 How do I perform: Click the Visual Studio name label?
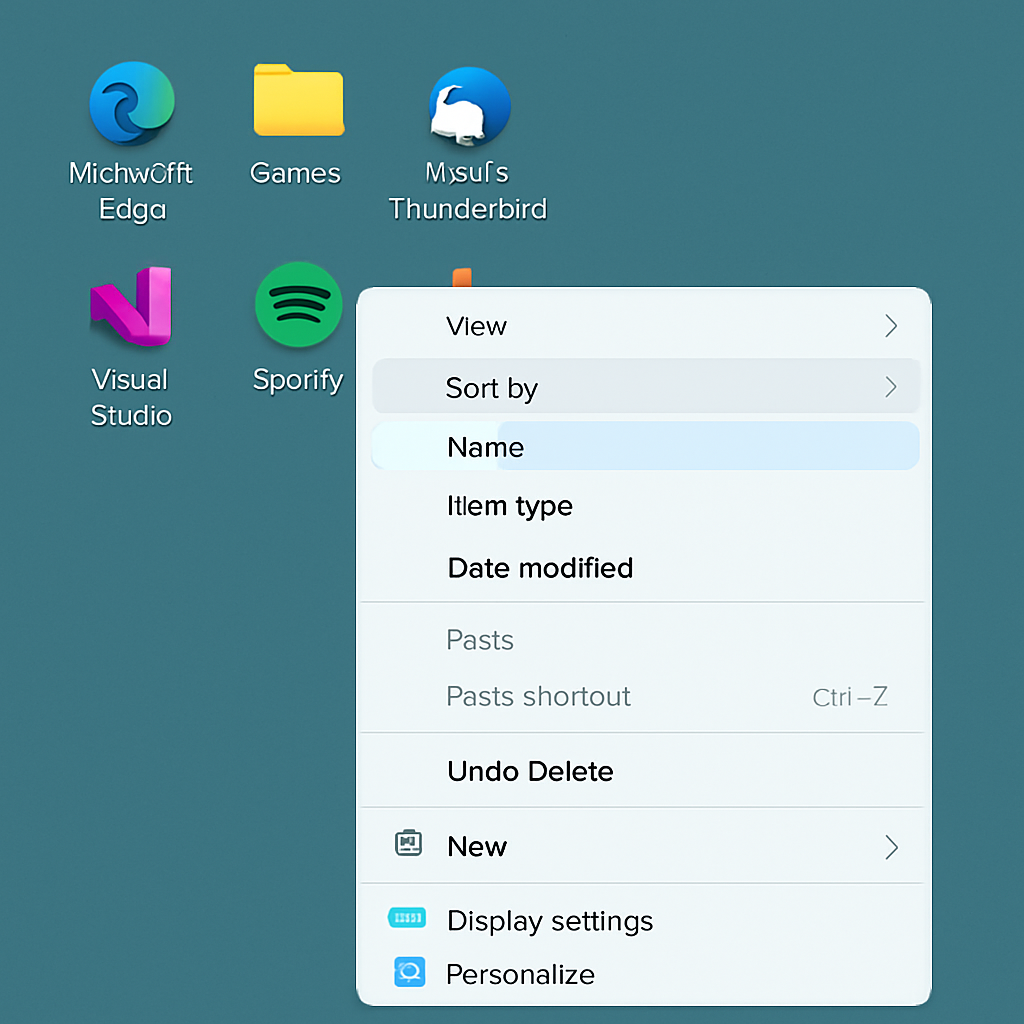click(131, 397)
